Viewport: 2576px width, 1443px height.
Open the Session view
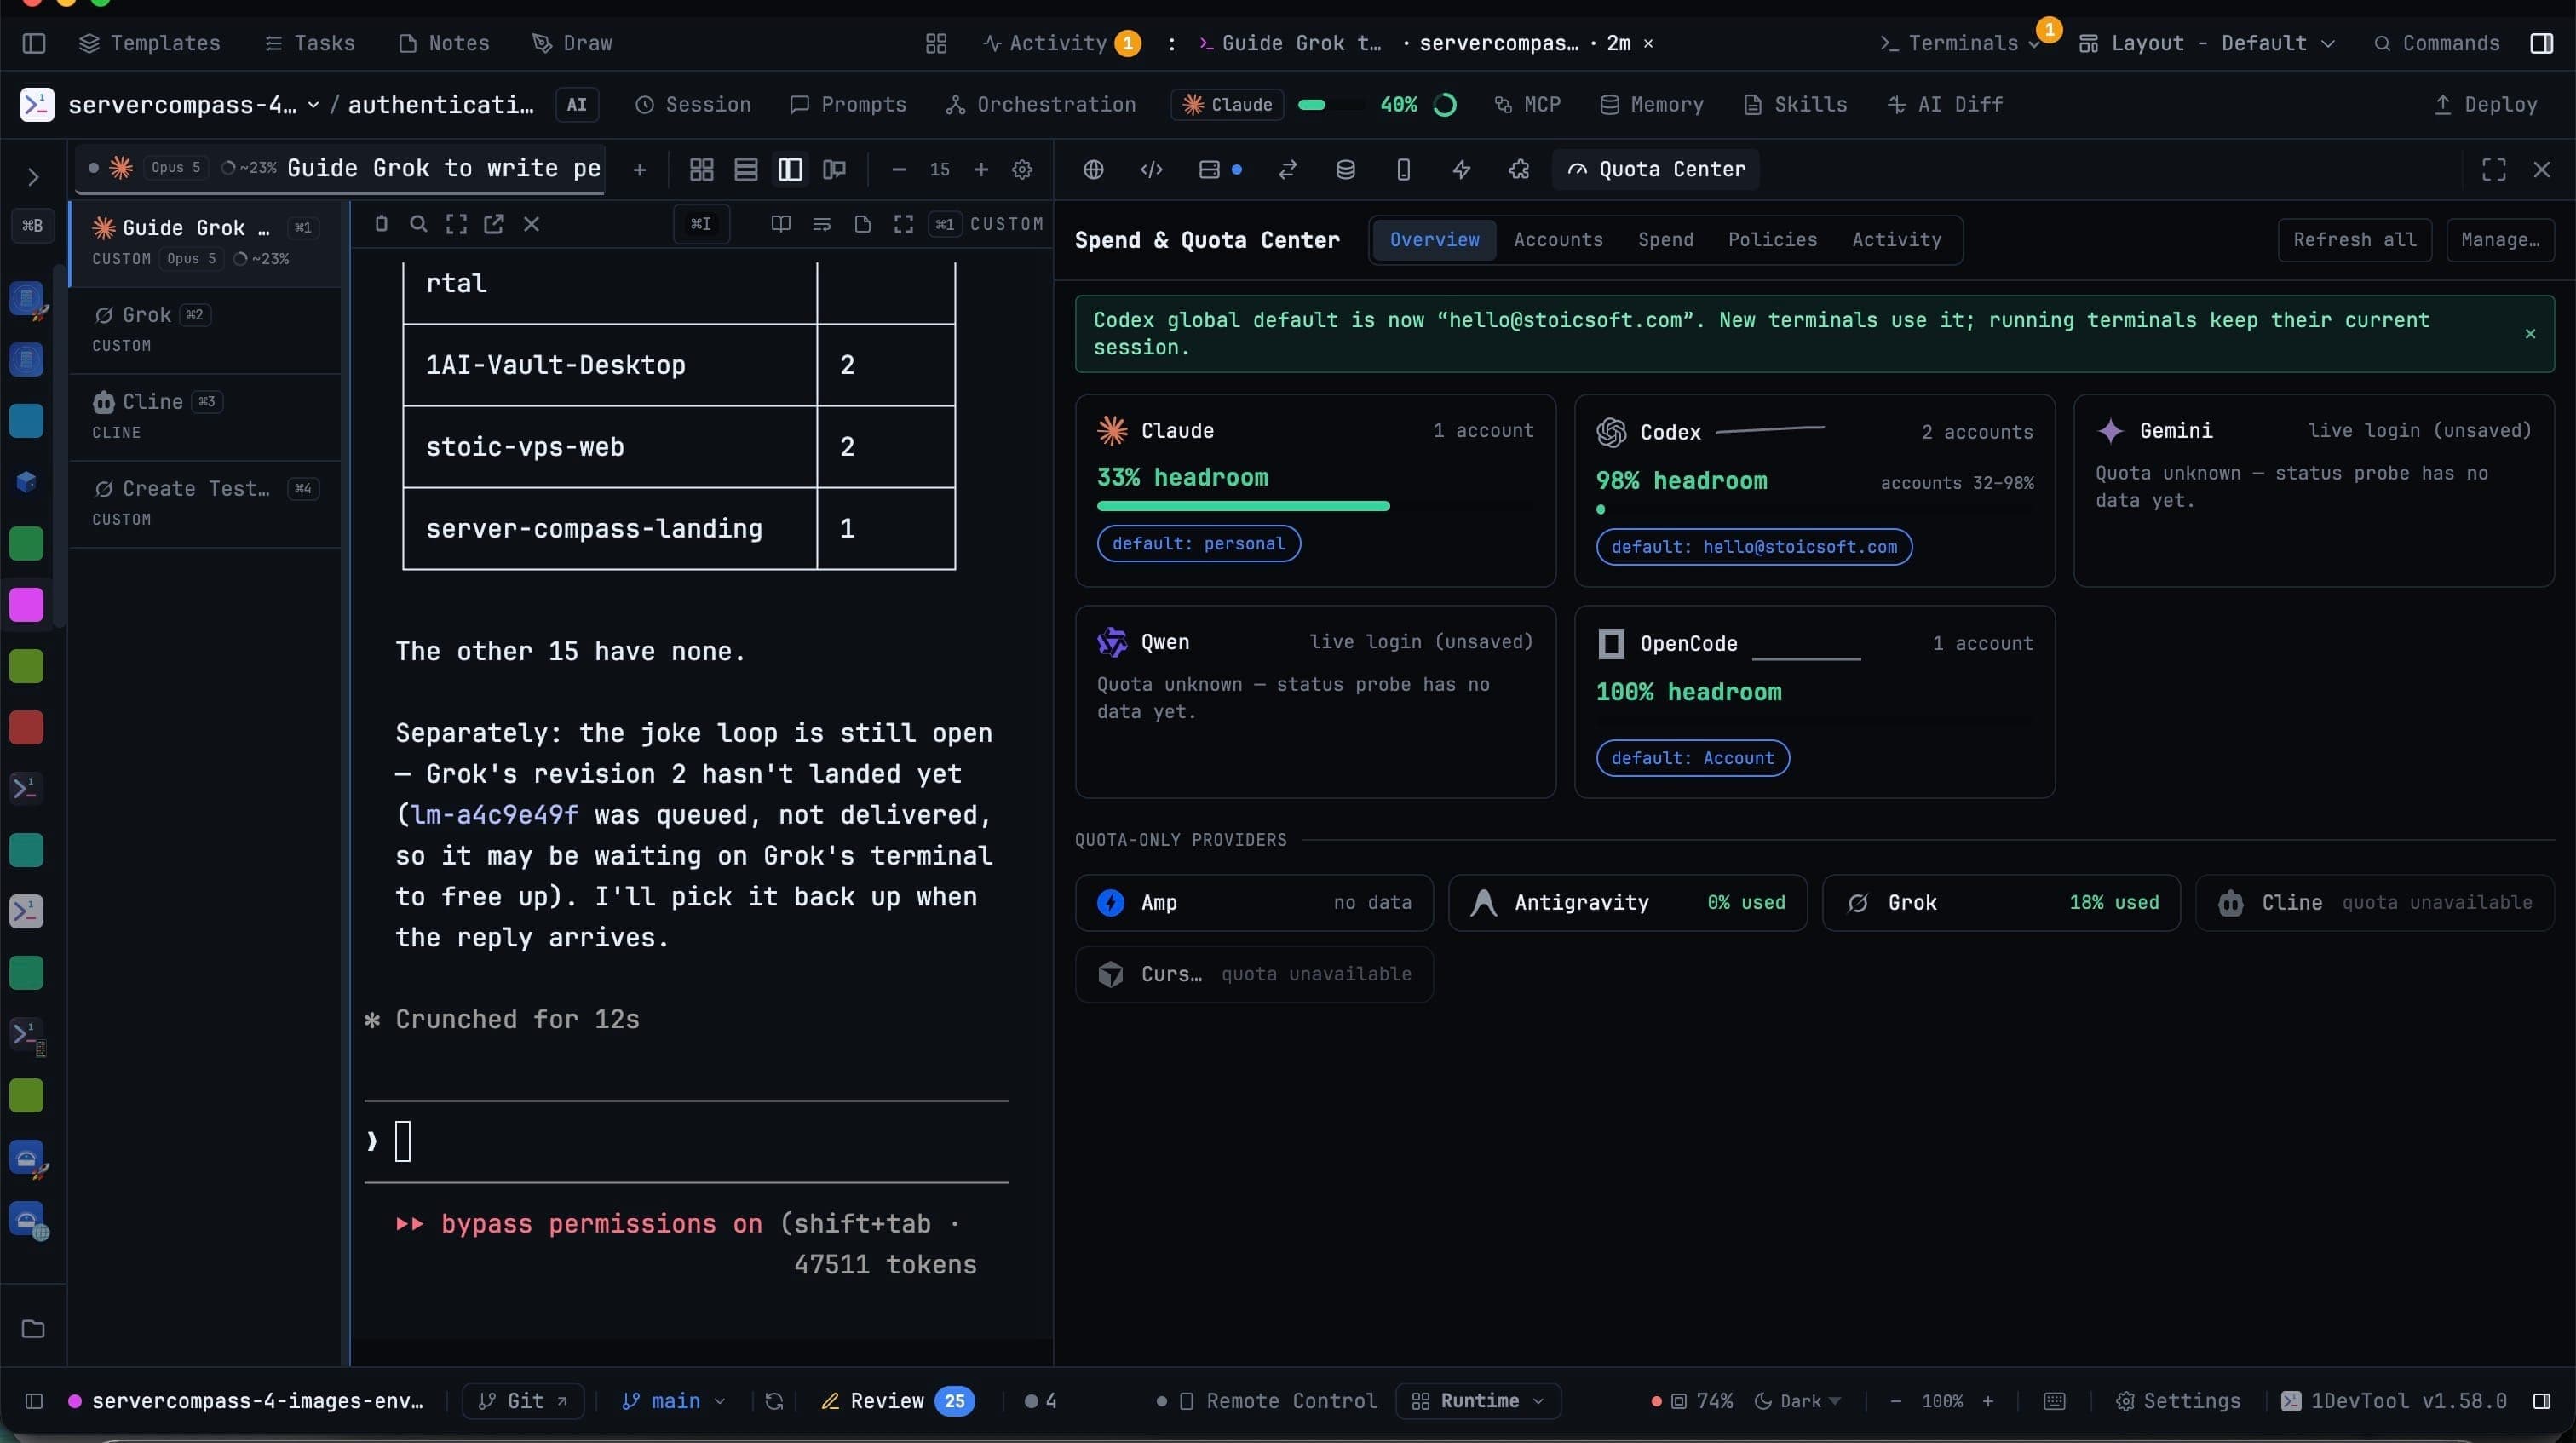pyautogui.click(x=693, y=105)
